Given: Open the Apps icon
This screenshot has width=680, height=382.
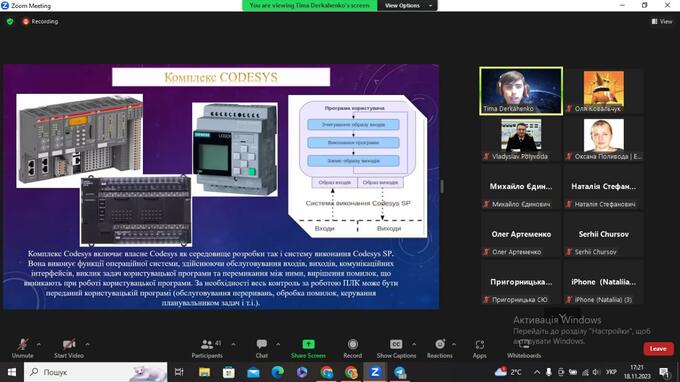Looking at the screenshot, I should point(480,344).
